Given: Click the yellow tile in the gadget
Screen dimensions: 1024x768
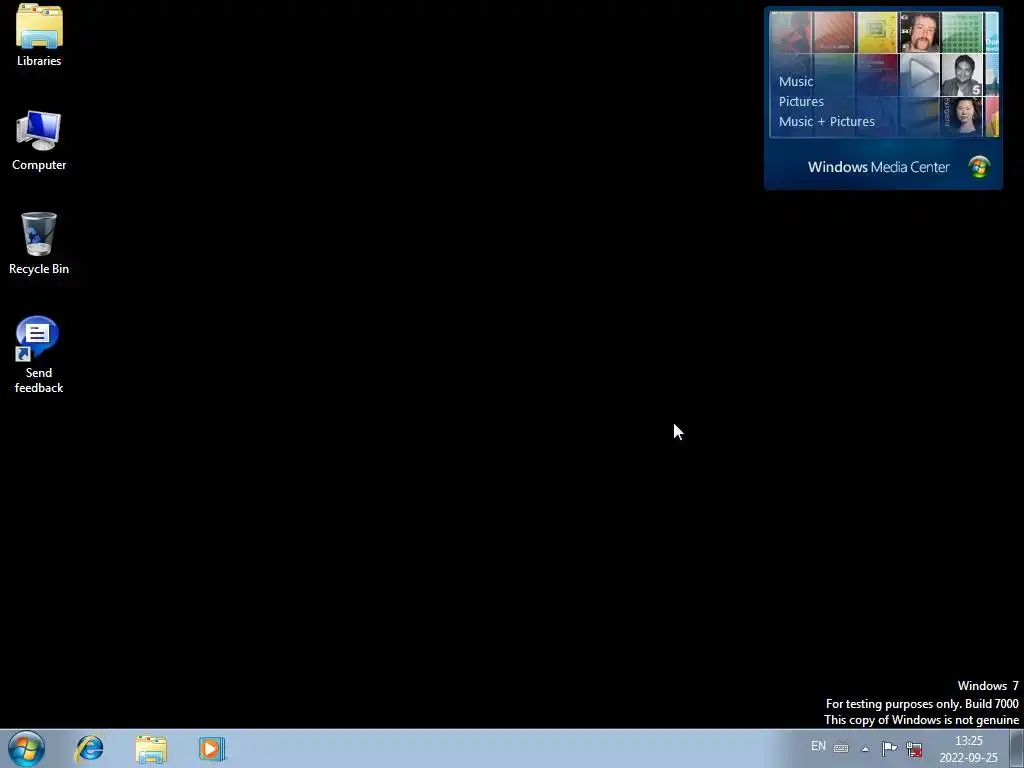Looking at the screenshot, I should pos(877,32).
